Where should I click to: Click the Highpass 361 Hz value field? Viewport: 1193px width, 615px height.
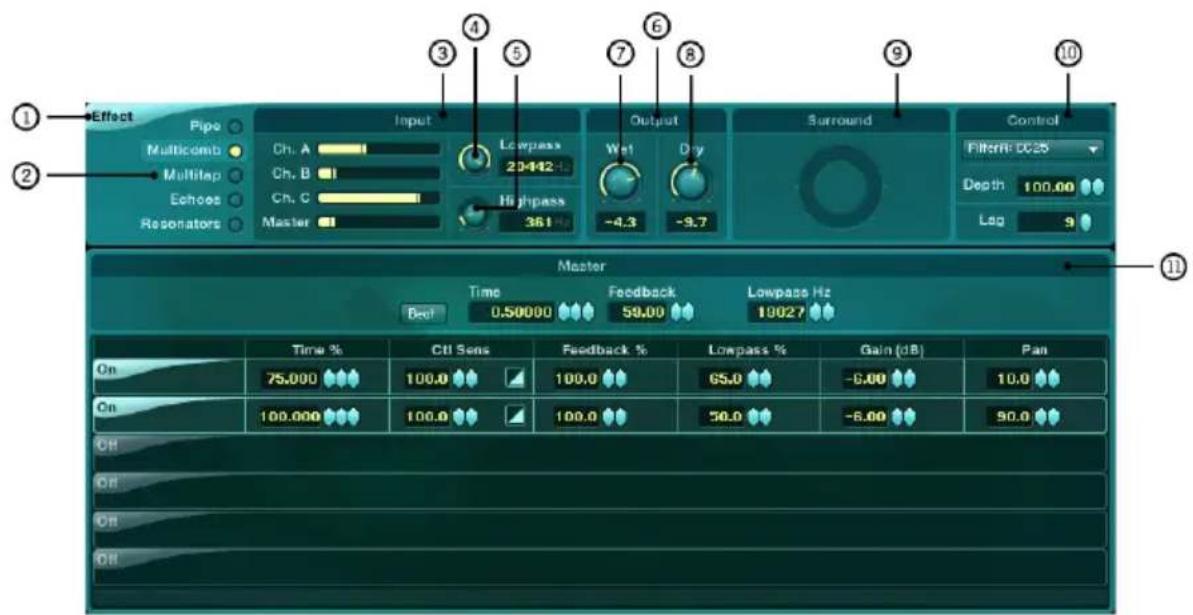[536, 221]
